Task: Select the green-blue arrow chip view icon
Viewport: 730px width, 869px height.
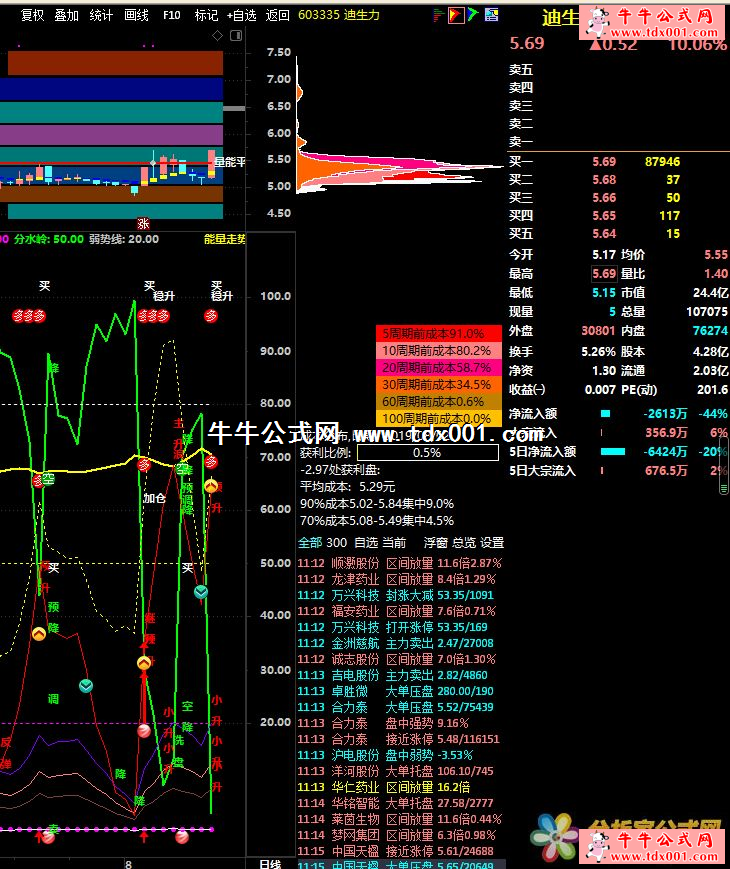Action: click(473, 15)
